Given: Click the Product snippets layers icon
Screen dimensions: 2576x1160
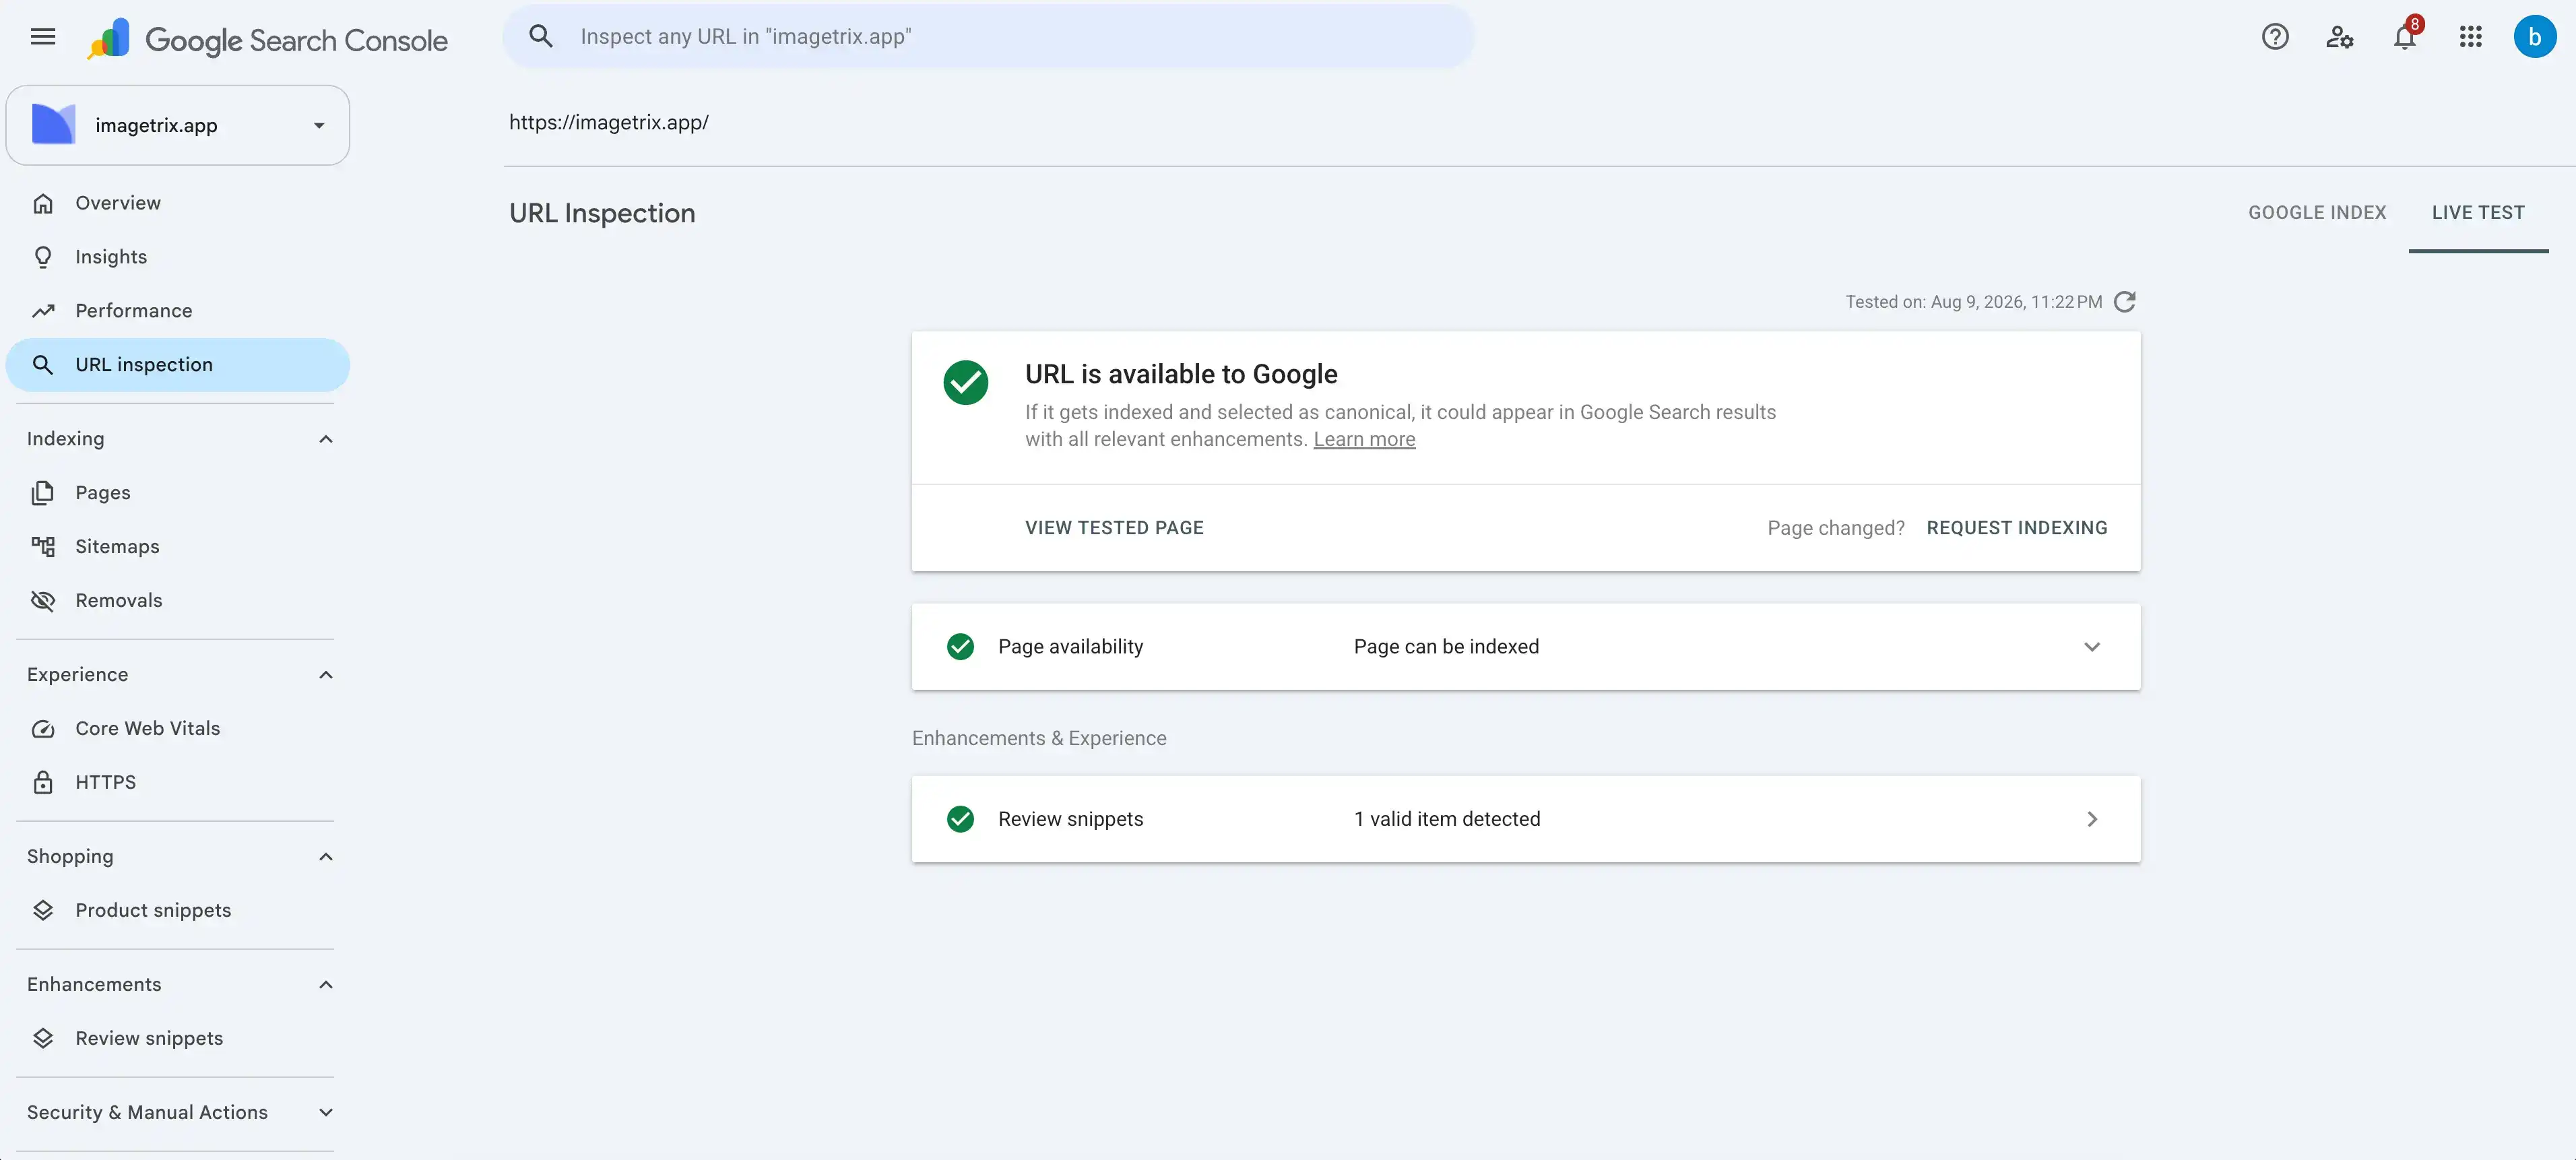Looking at the screenshot, I should click(43, 911).
